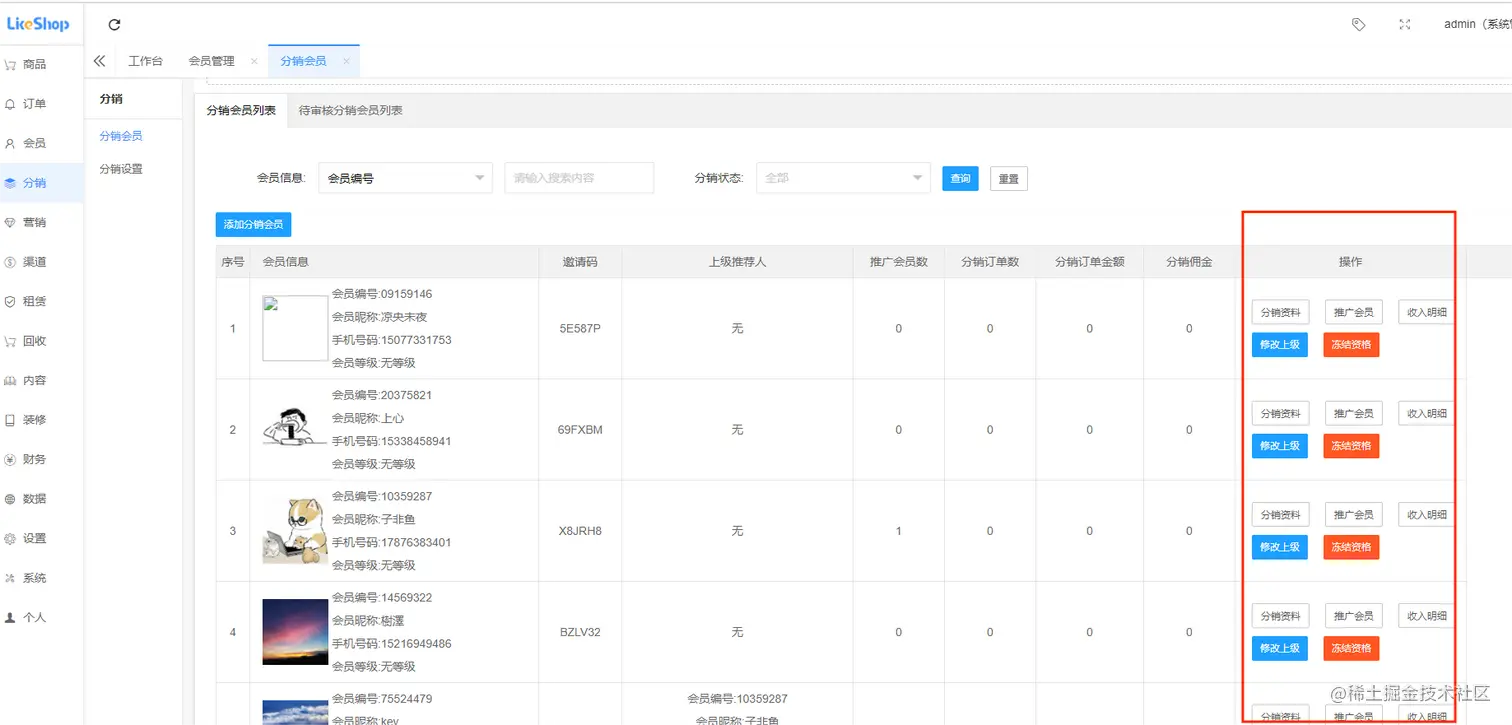This screenshot has width=1512, height=725.
Task: Click 添加分销会员 button
Action: tap(253, 224)
